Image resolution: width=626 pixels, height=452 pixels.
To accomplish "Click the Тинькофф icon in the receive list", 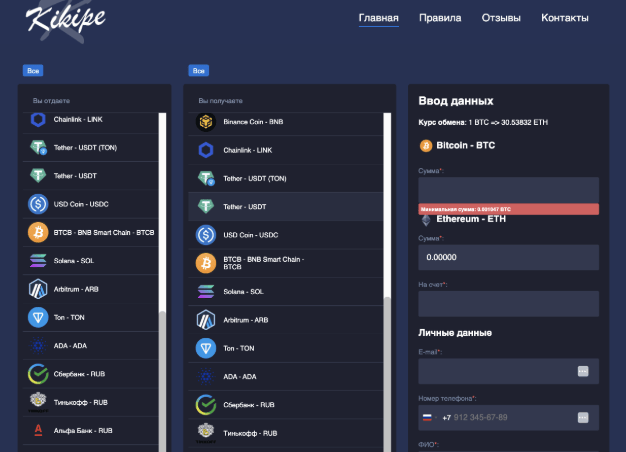I will pyautogui.click(x=206, y=433).
